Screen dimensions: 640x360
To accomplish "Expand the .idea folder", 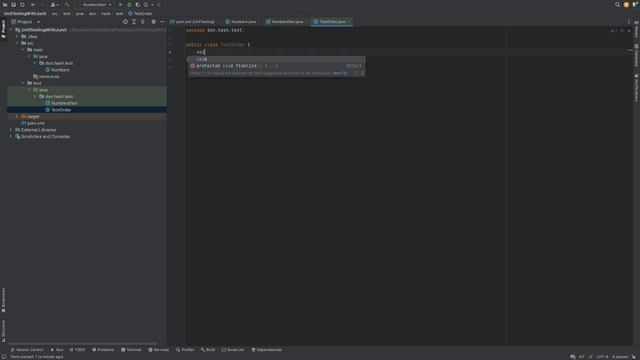I will click(17, 36).
